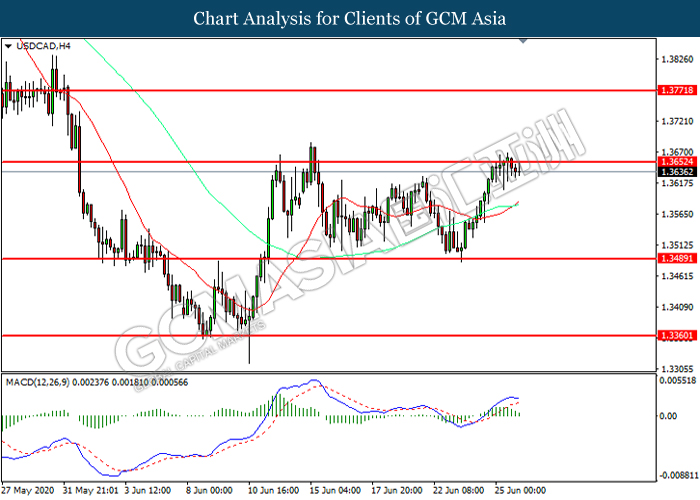Click the MACD 0.00 scale value
This screenshot has width=700, height=500.
[668, 416]
